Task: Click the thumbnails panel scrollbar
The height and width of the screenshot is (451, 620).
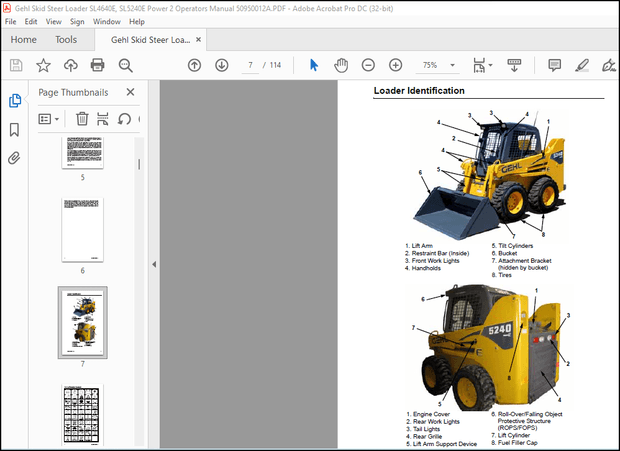Action: tap(139, 164)
